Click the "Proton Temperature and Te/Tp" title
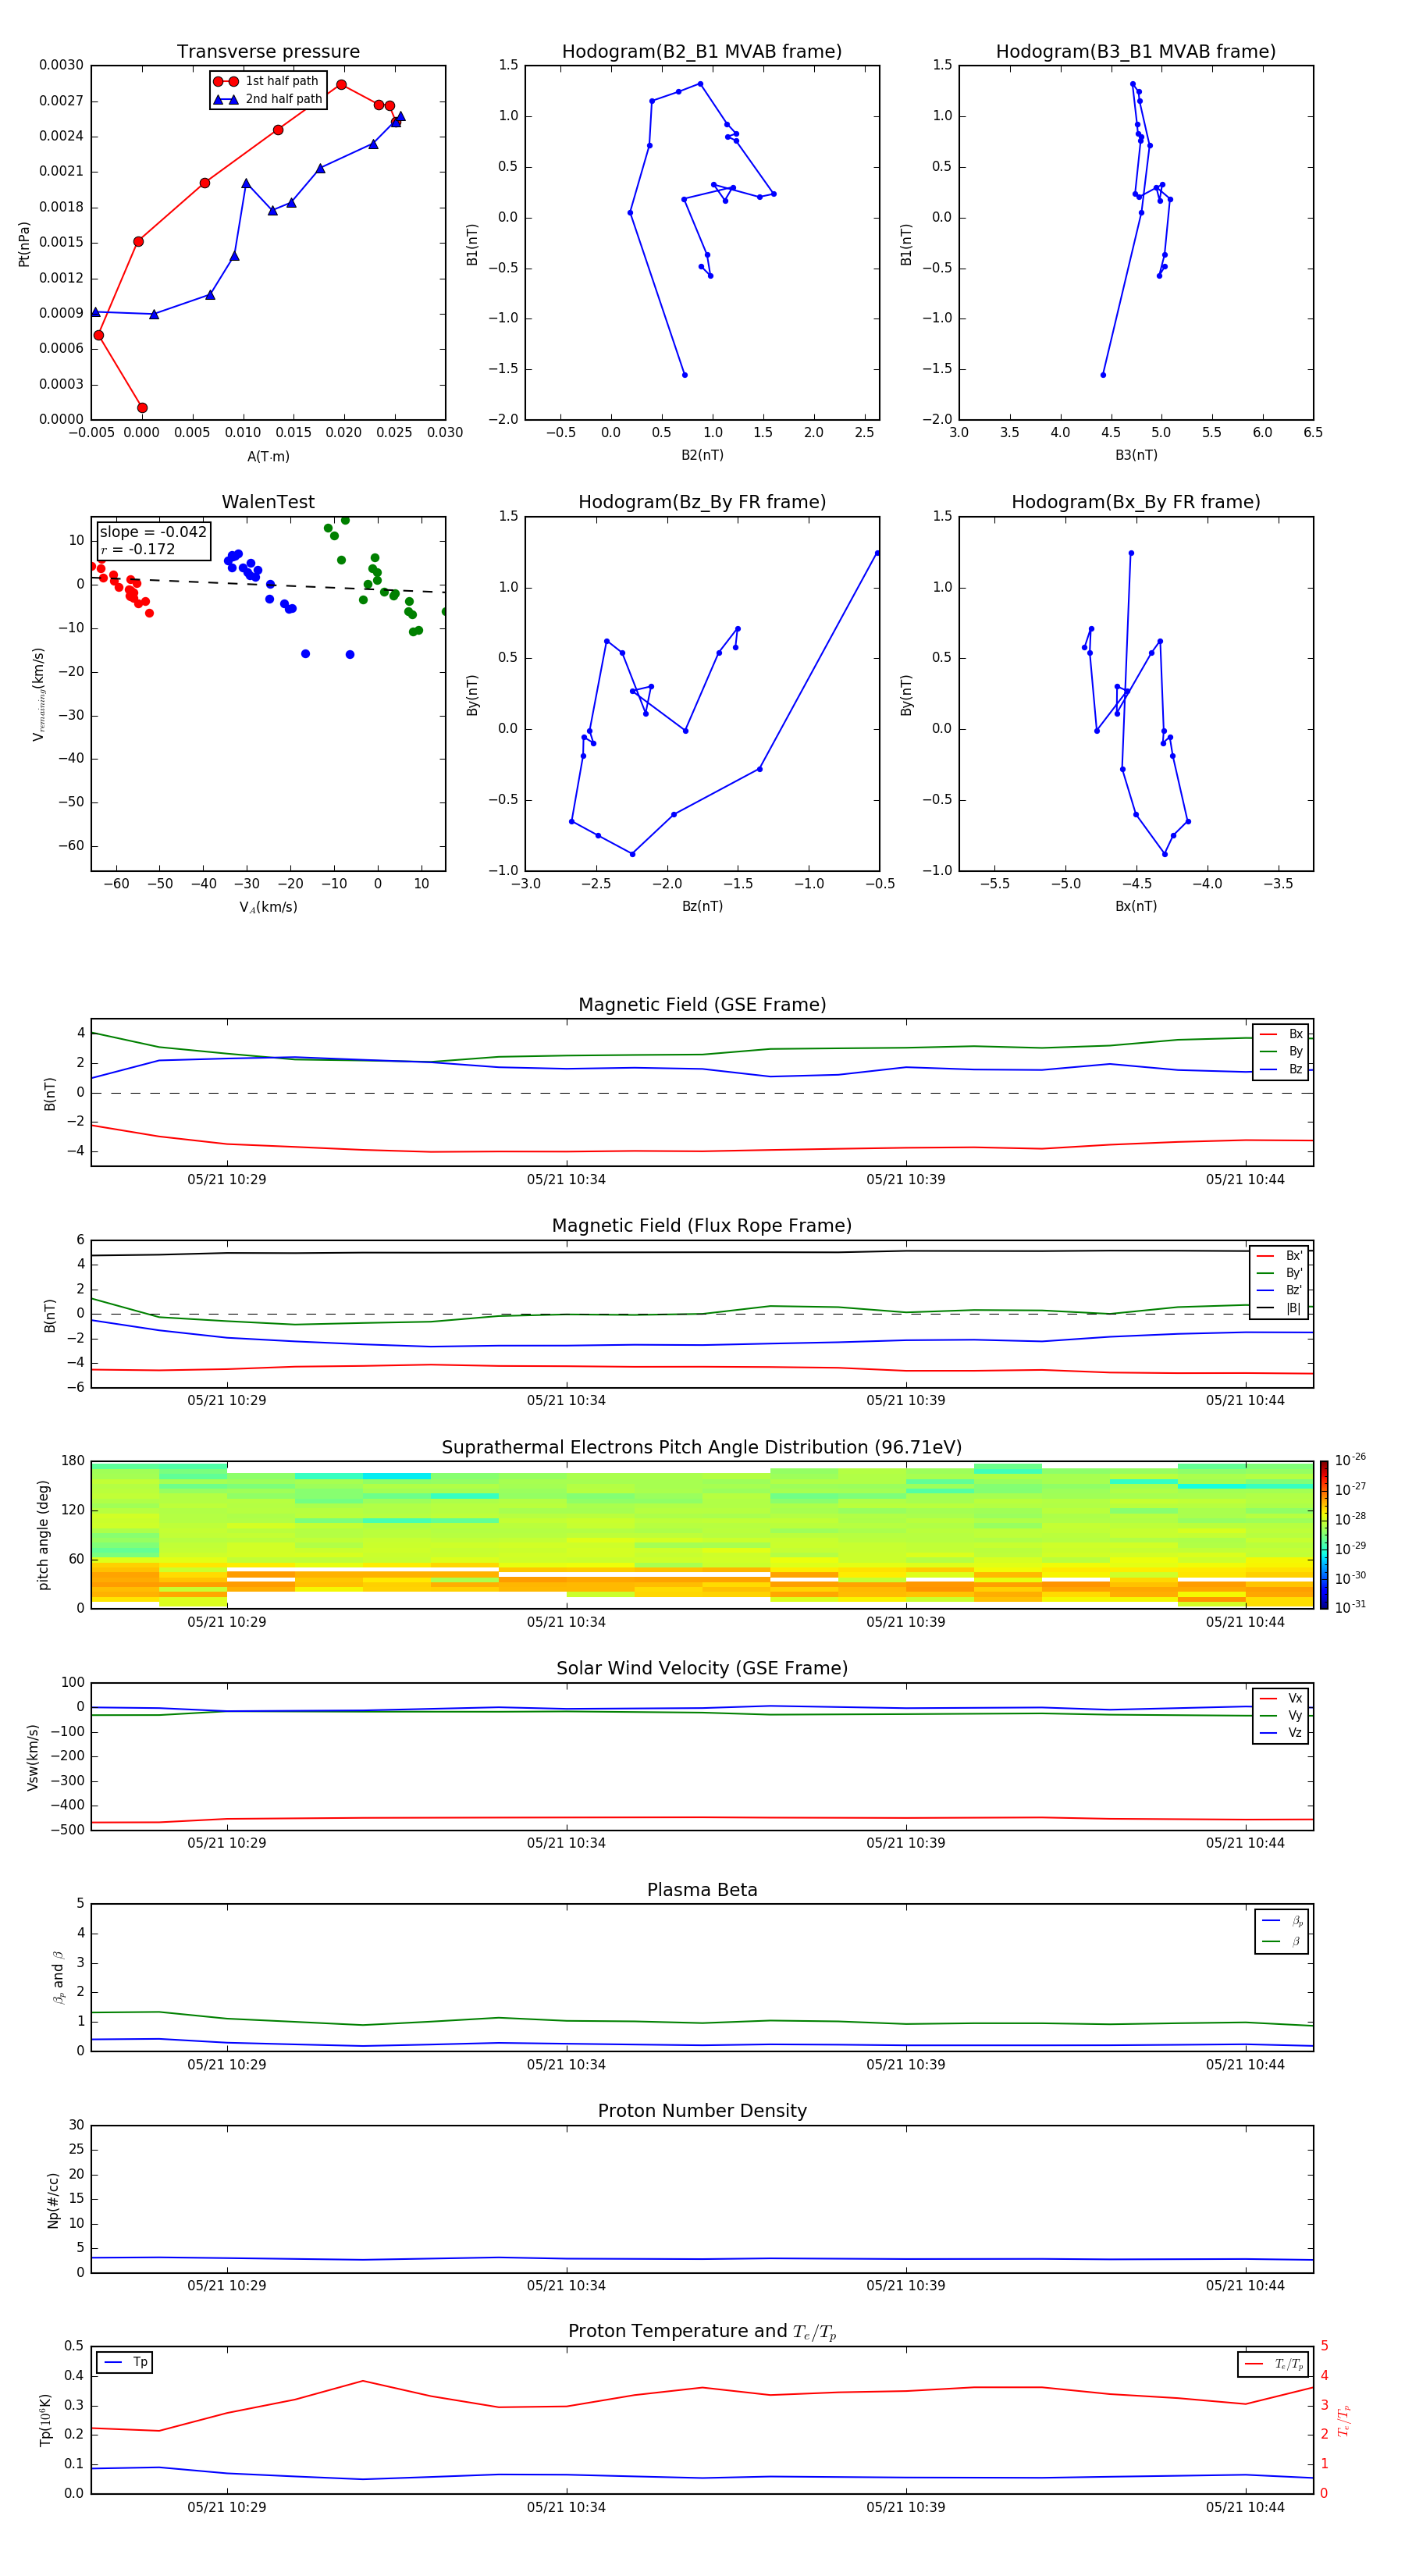 point(702,2332)
